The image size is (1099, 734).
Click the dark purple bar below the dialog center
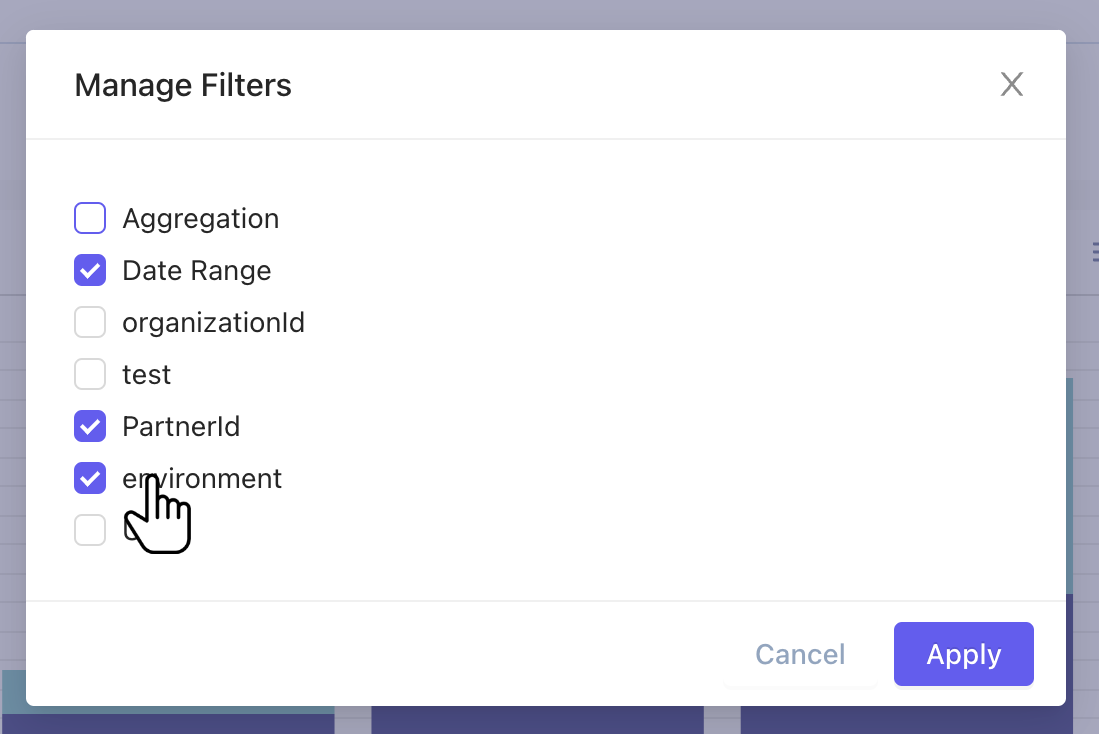537,720
